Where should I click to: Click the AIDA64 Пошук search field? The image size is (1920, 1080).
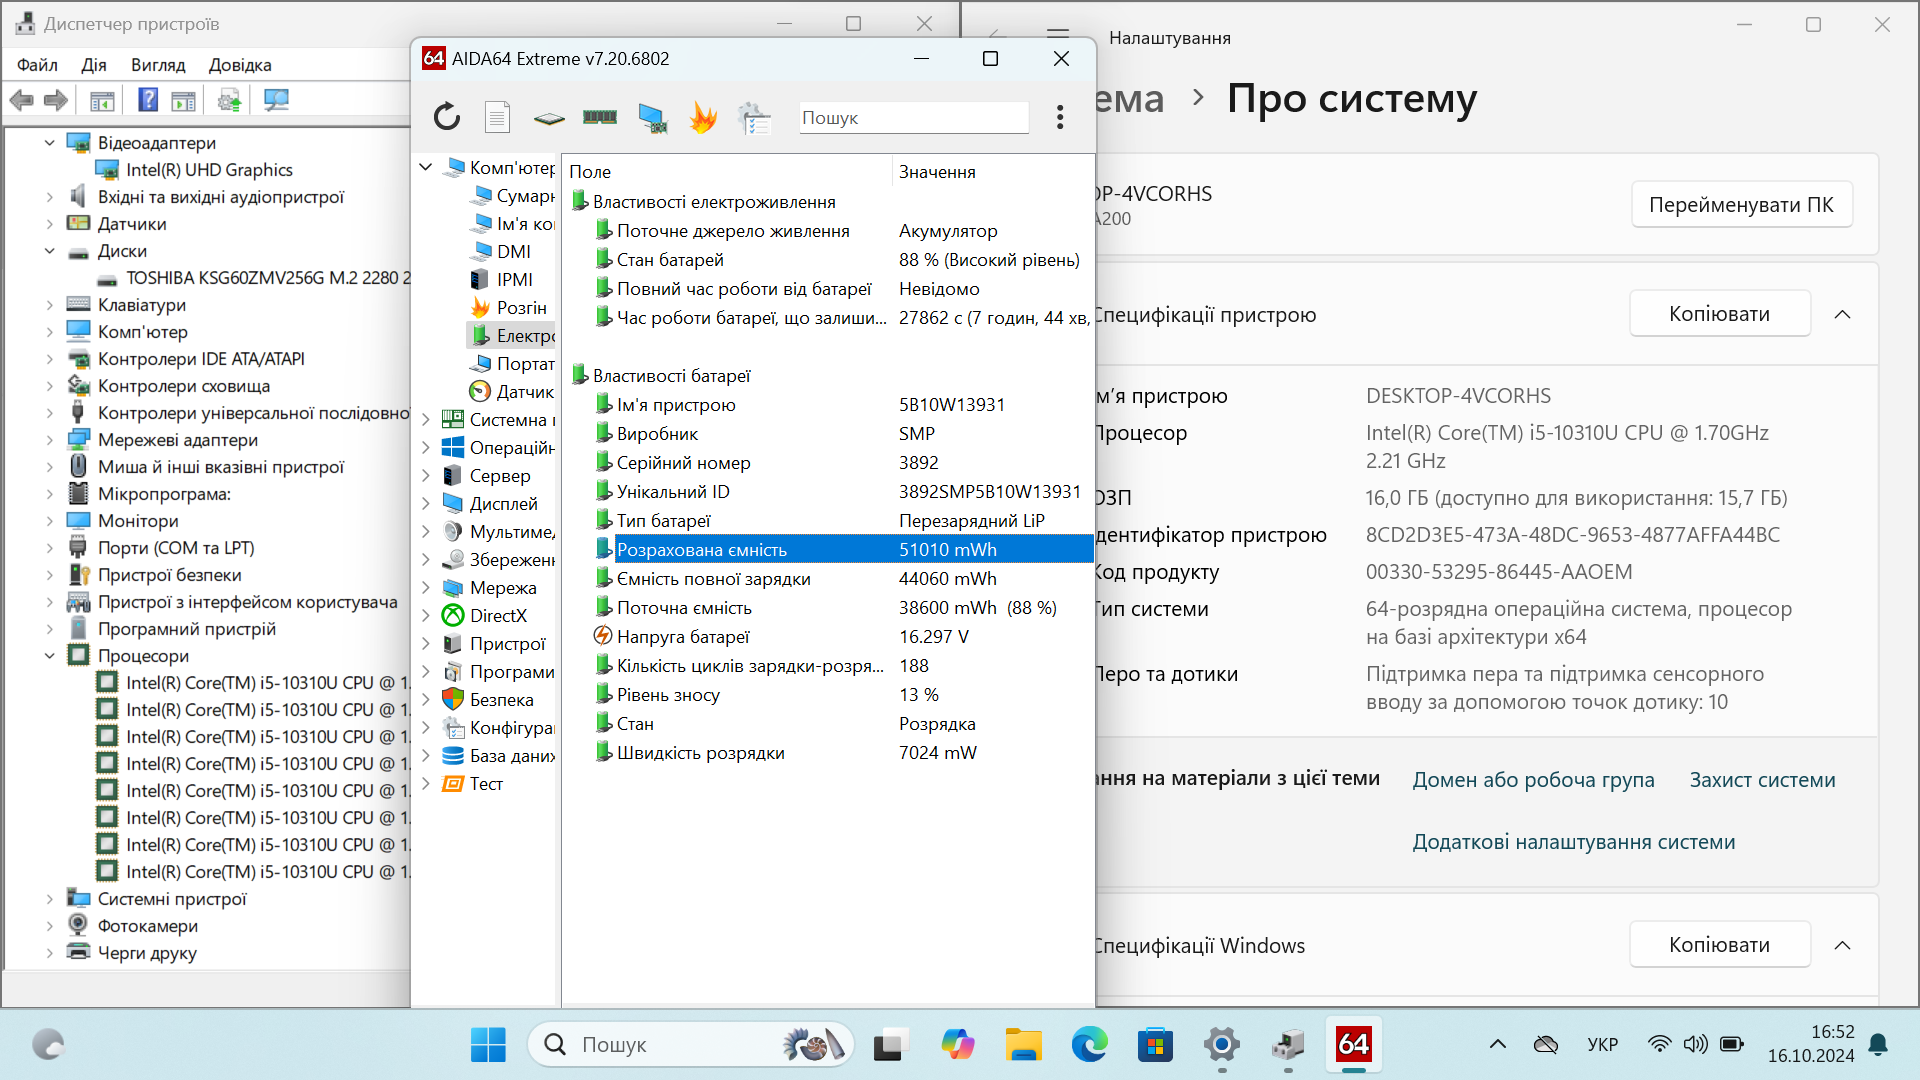pos(914,118)
